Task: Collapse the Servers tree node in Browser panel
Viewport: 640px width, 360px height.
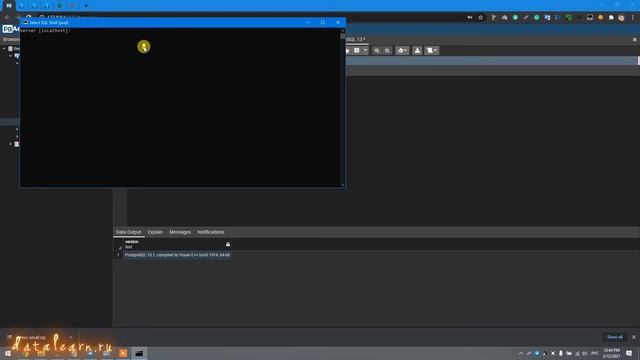Action: click(4, 49)
